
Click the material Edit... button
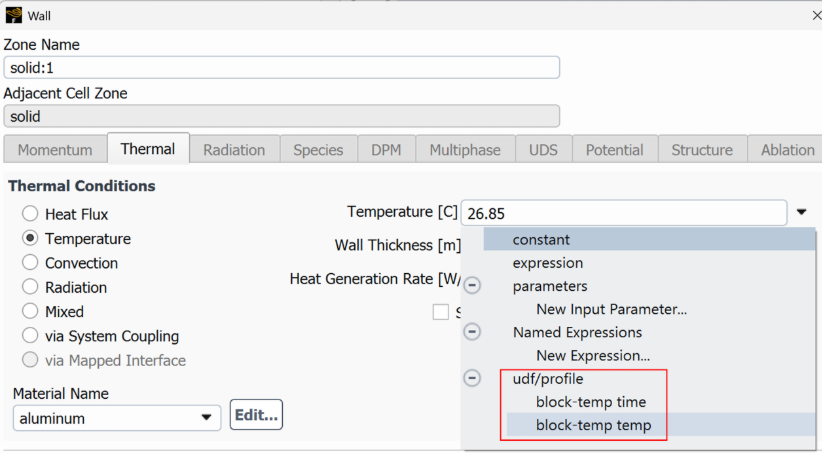pos(256,415)
